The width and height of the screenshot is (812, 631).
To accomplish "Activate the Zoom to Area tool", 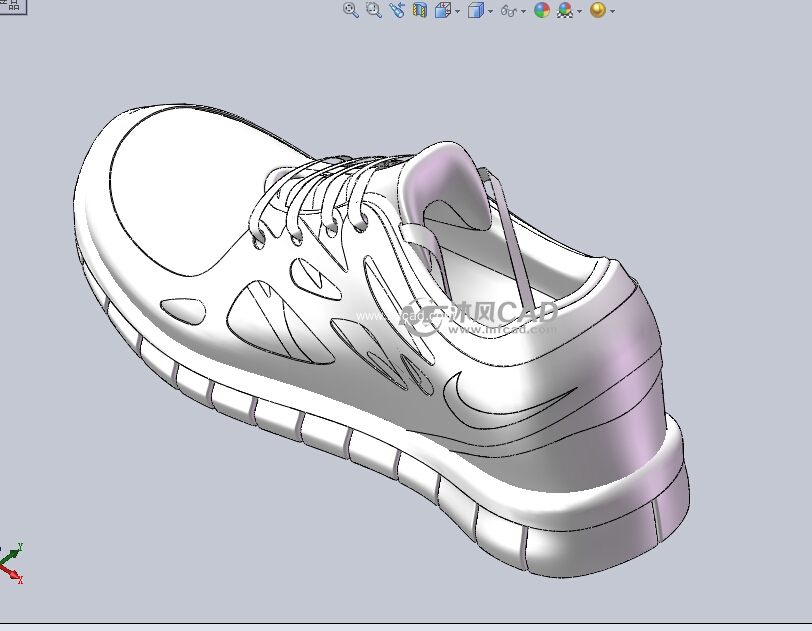I will [x=372, y=10].
